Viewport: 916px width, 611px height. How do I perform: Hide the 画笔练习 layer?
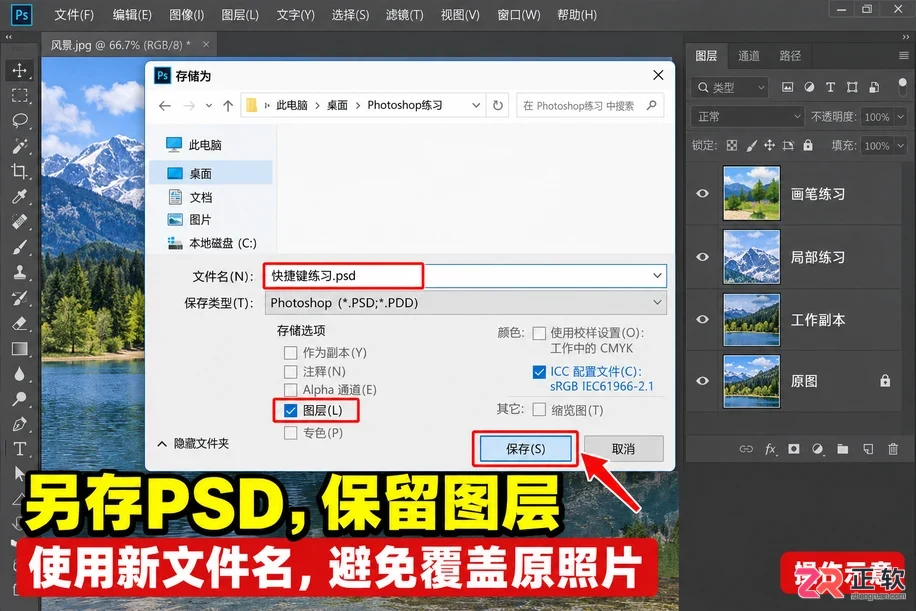tap(703, 193)
